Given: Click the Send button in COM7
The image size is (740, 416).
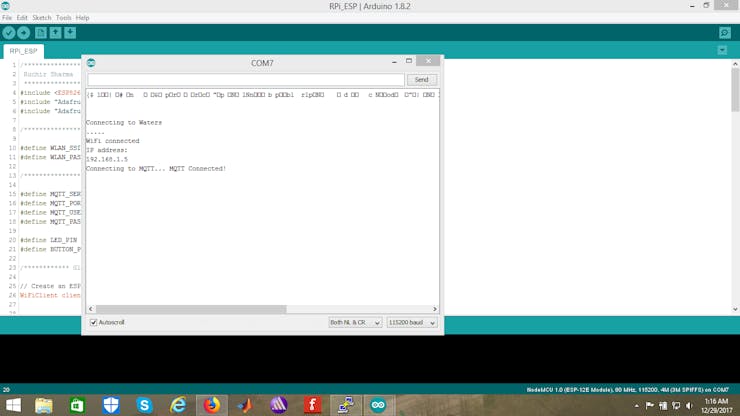Looking at the screenshot, I should (x=421, y=80).
